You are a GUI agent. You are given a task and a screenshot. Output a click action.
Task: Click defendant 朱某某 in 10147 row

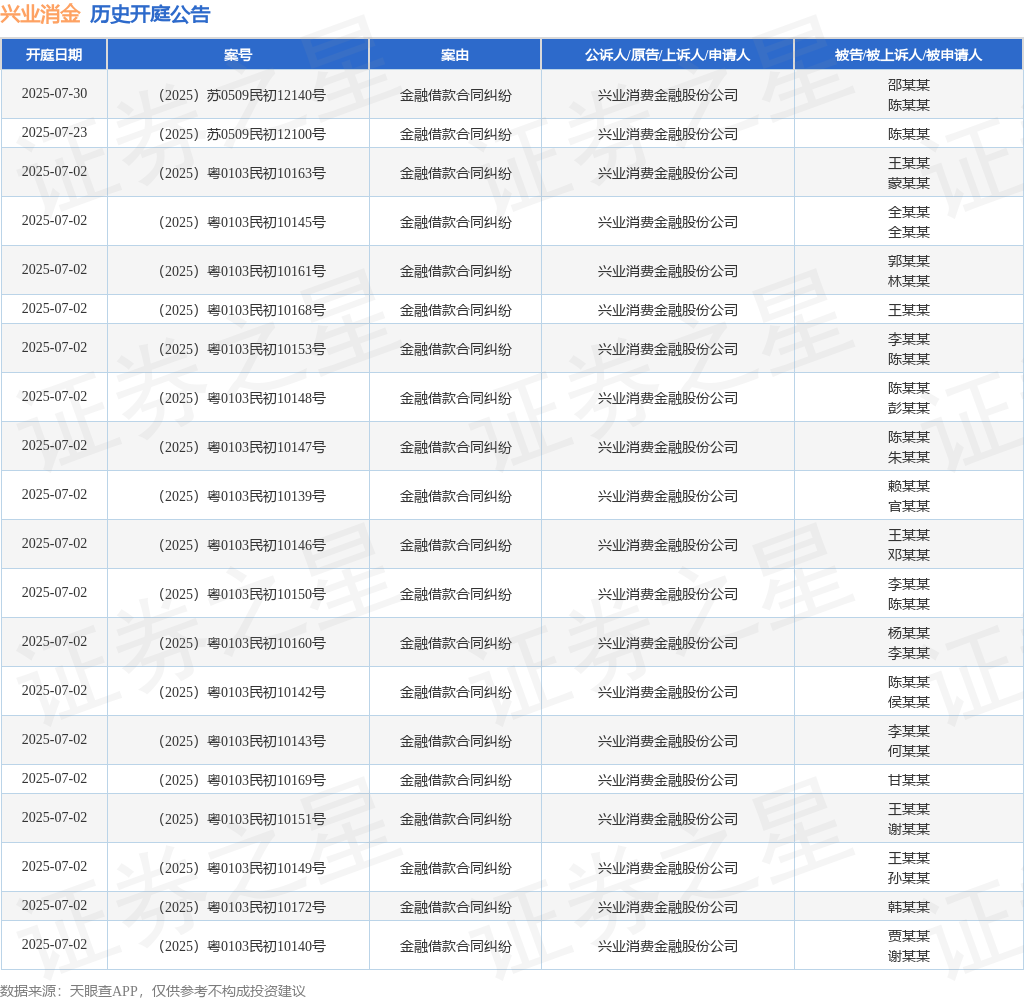click(908, 457)
